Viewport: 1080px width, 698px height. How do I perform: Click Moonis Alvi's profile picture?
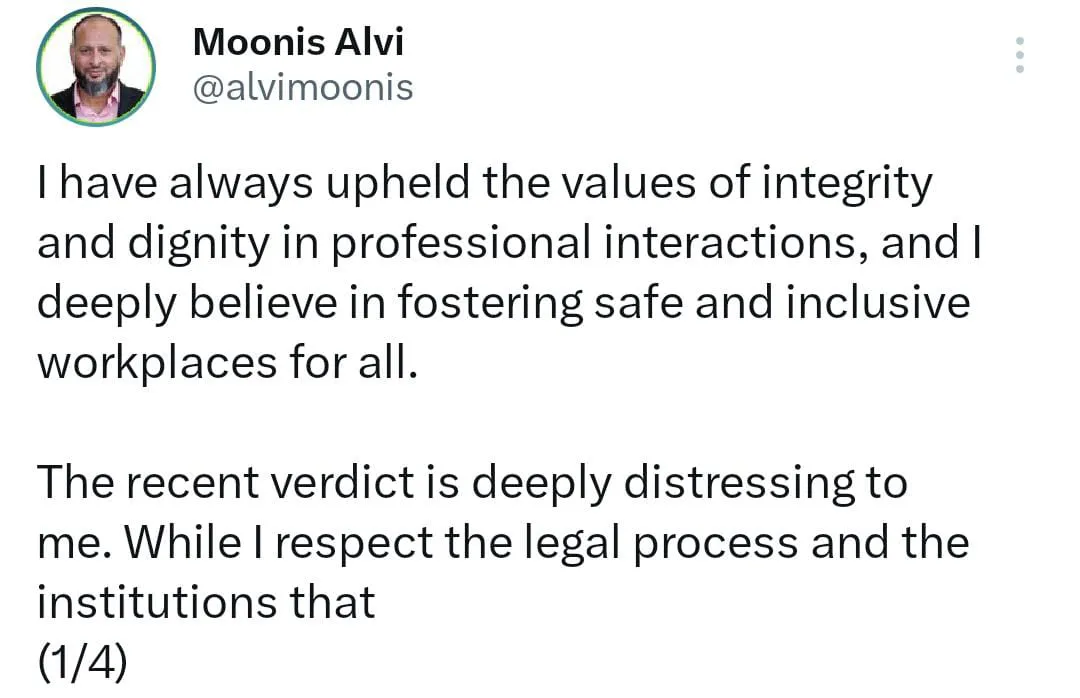coord(96,67)
